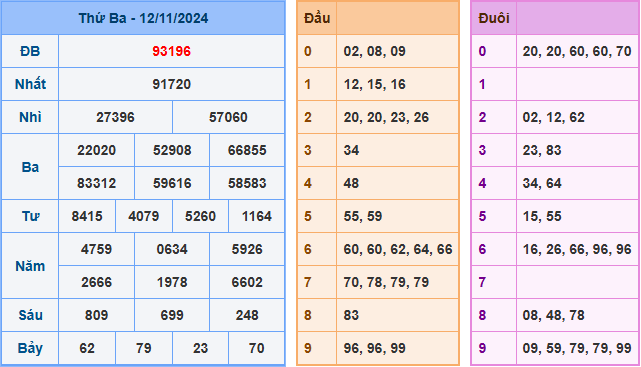Click the Ba row label
Image resolution: width=641 pixels, height=367 pixels.
coord(30,167)
